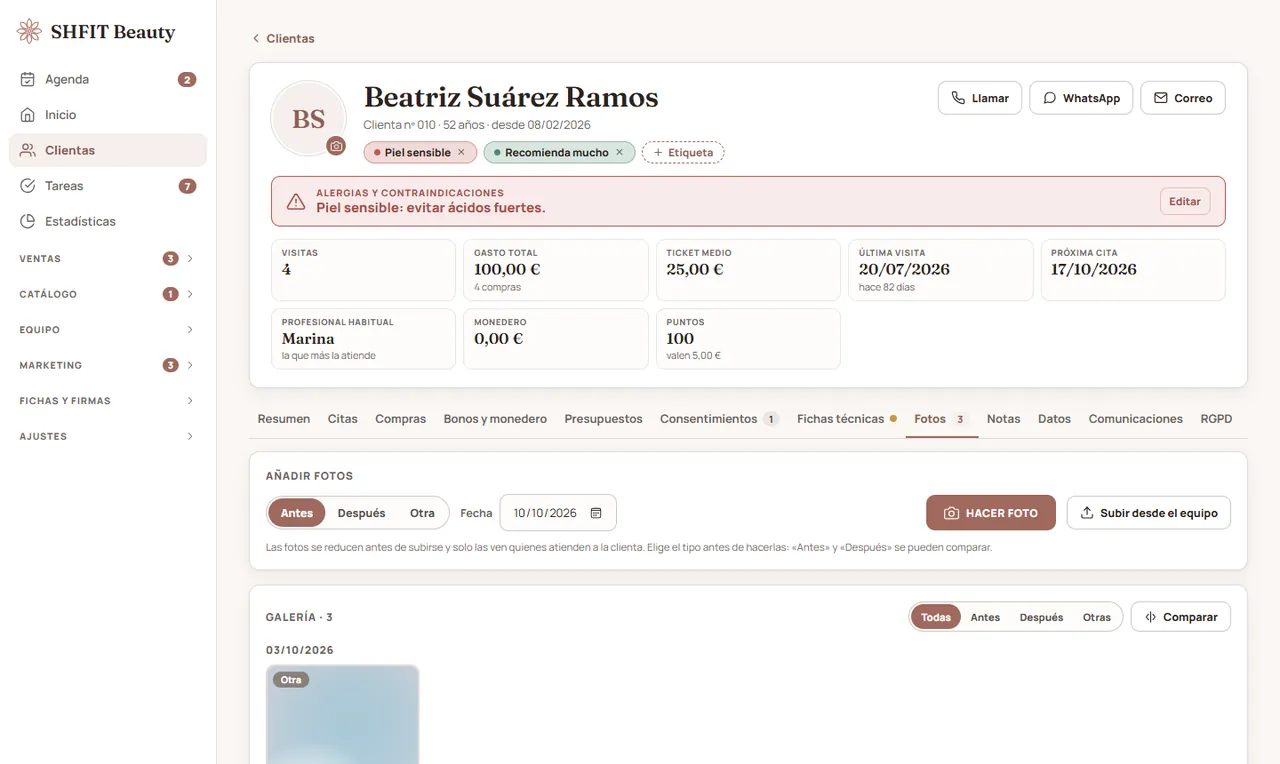Click the Fecha date input field
This screenshot has height=764, width=1280.
558,513
